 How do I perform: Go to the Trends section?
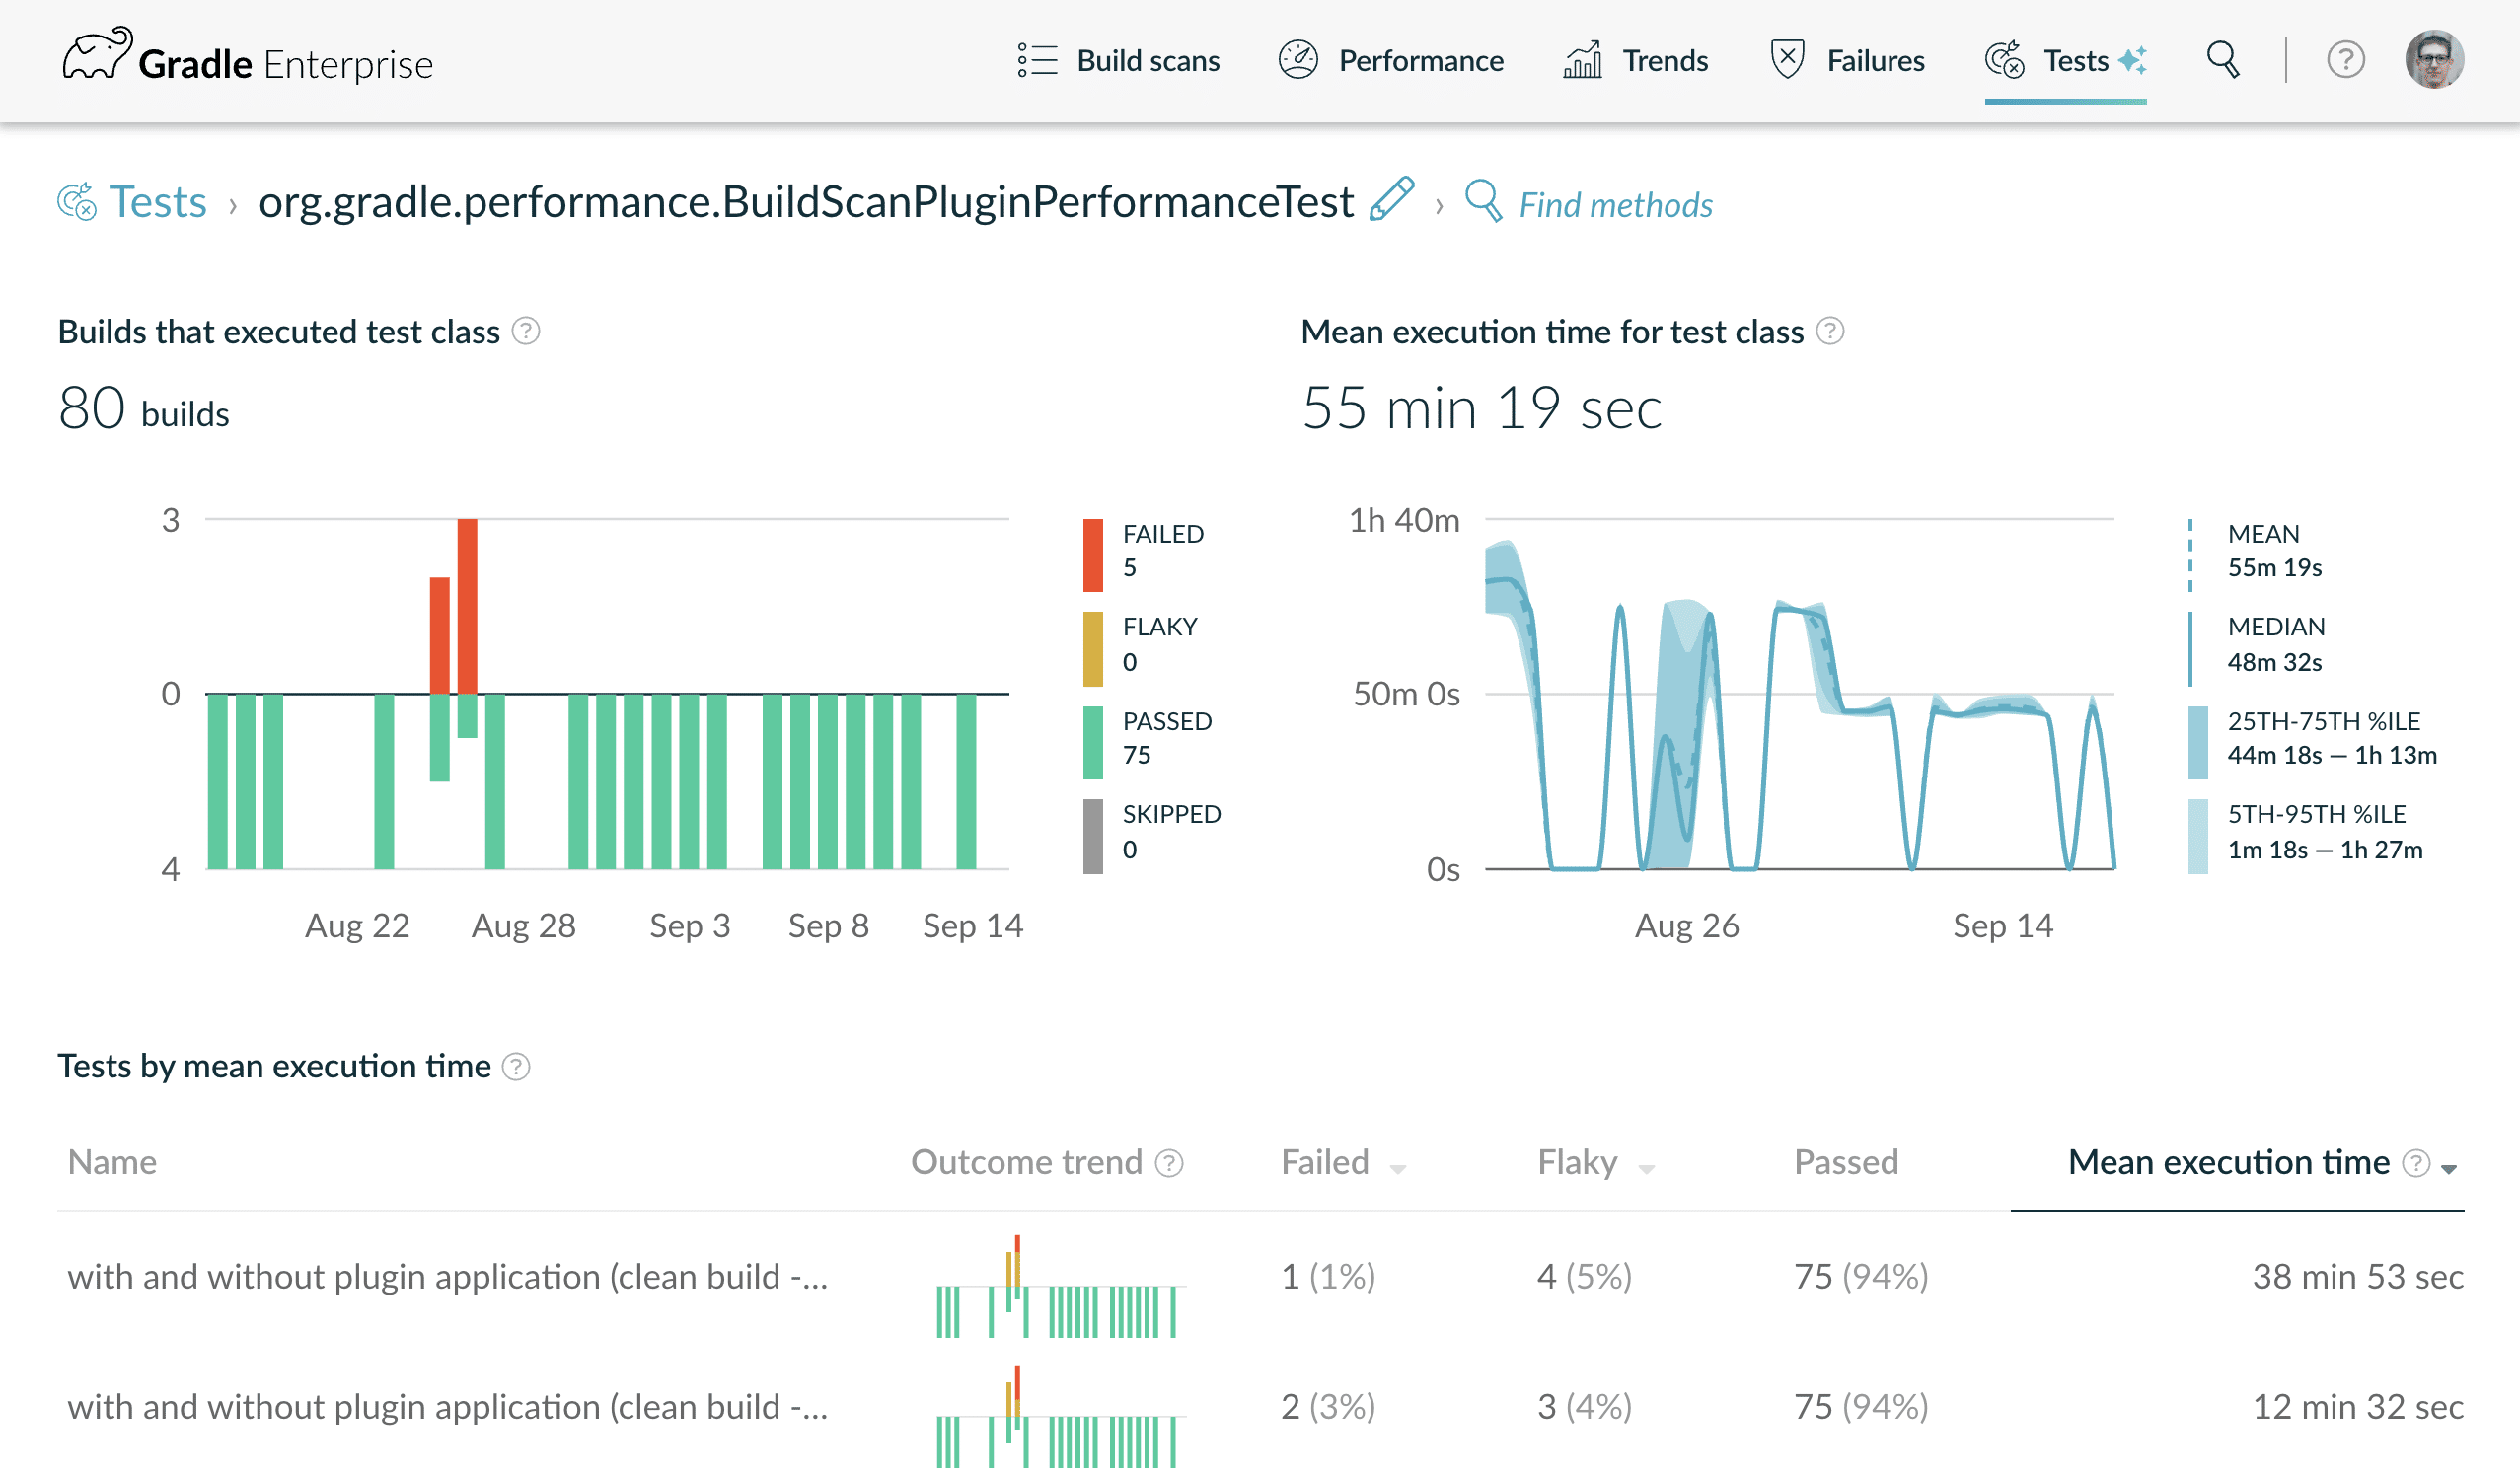pos(1635,61)
